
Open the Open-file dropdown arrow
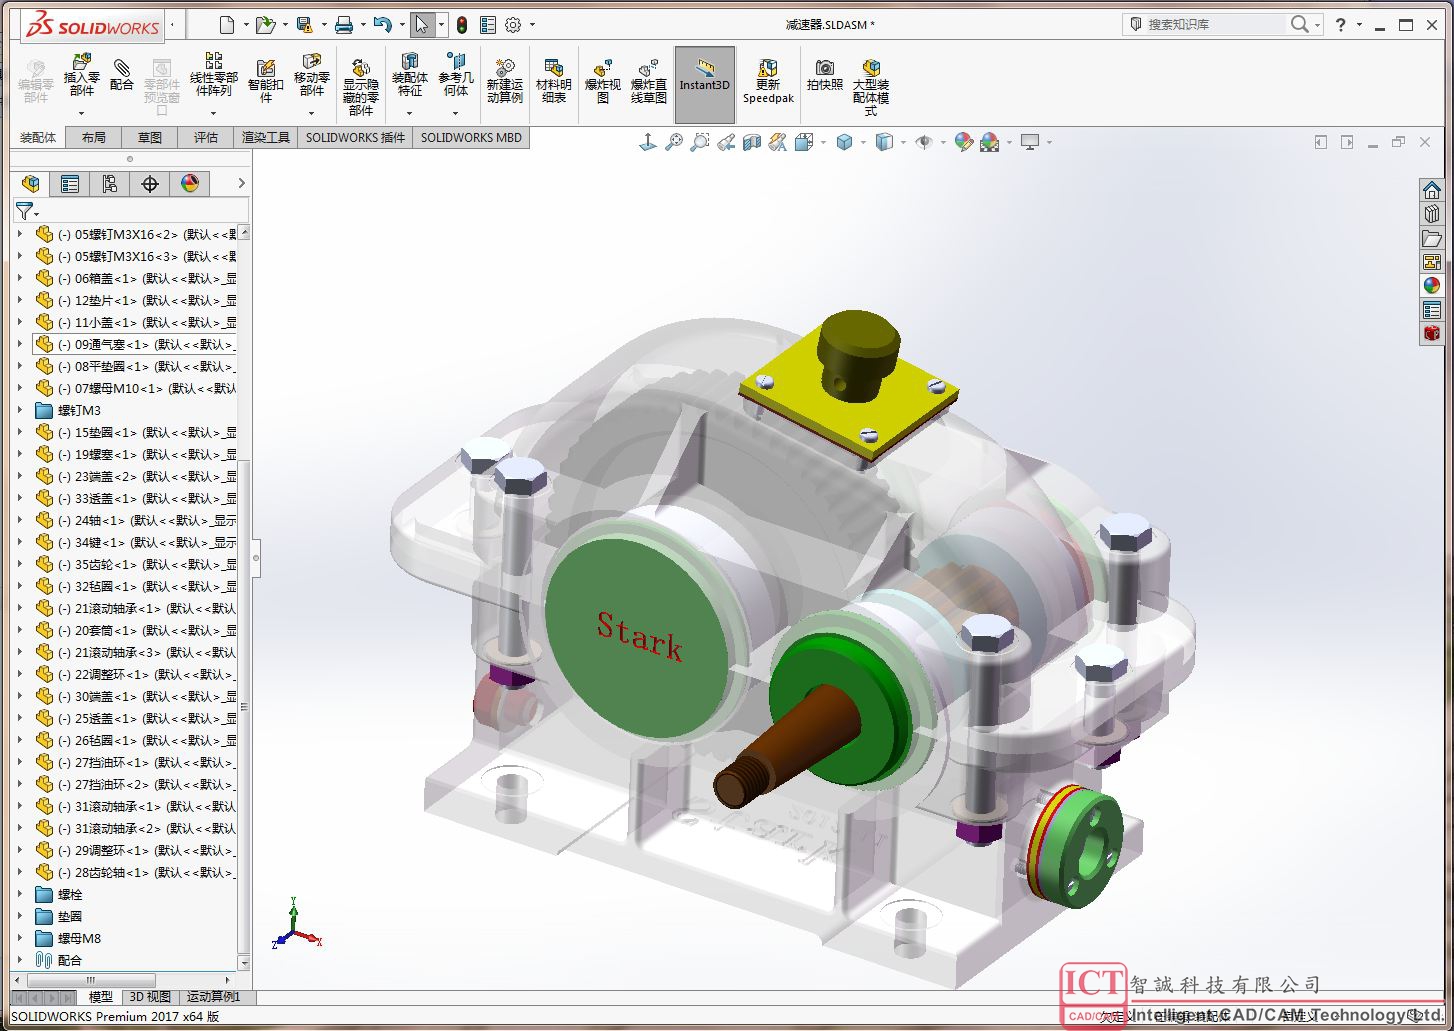pyautogui.click(x=285, y=25)
